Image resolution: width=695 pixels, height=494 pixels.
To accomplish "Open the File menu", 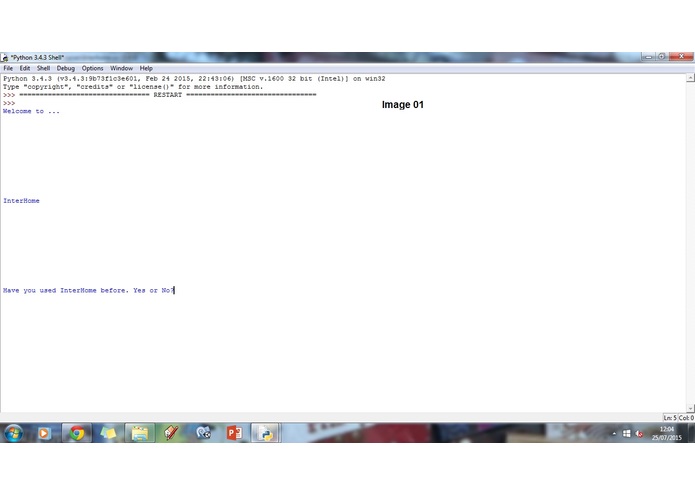I will pos(8,68).
